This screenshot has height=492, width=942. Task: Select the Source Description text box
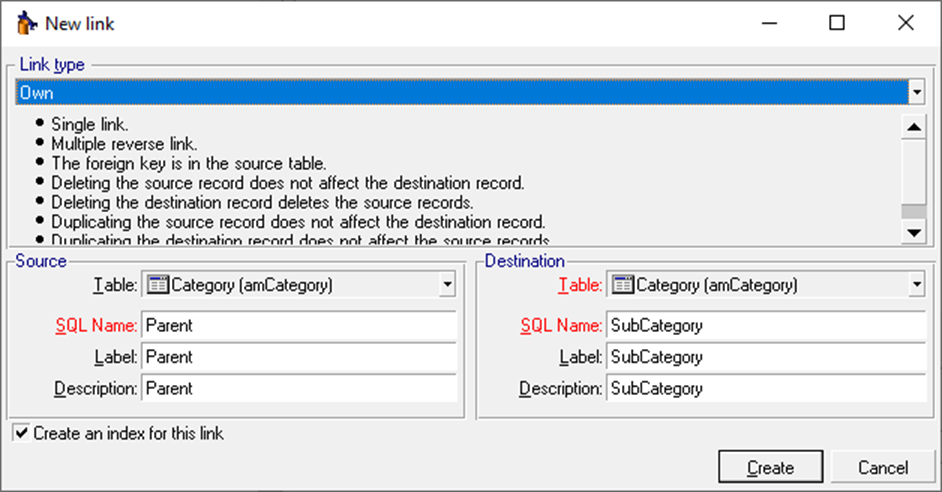[x=299, y=388]
